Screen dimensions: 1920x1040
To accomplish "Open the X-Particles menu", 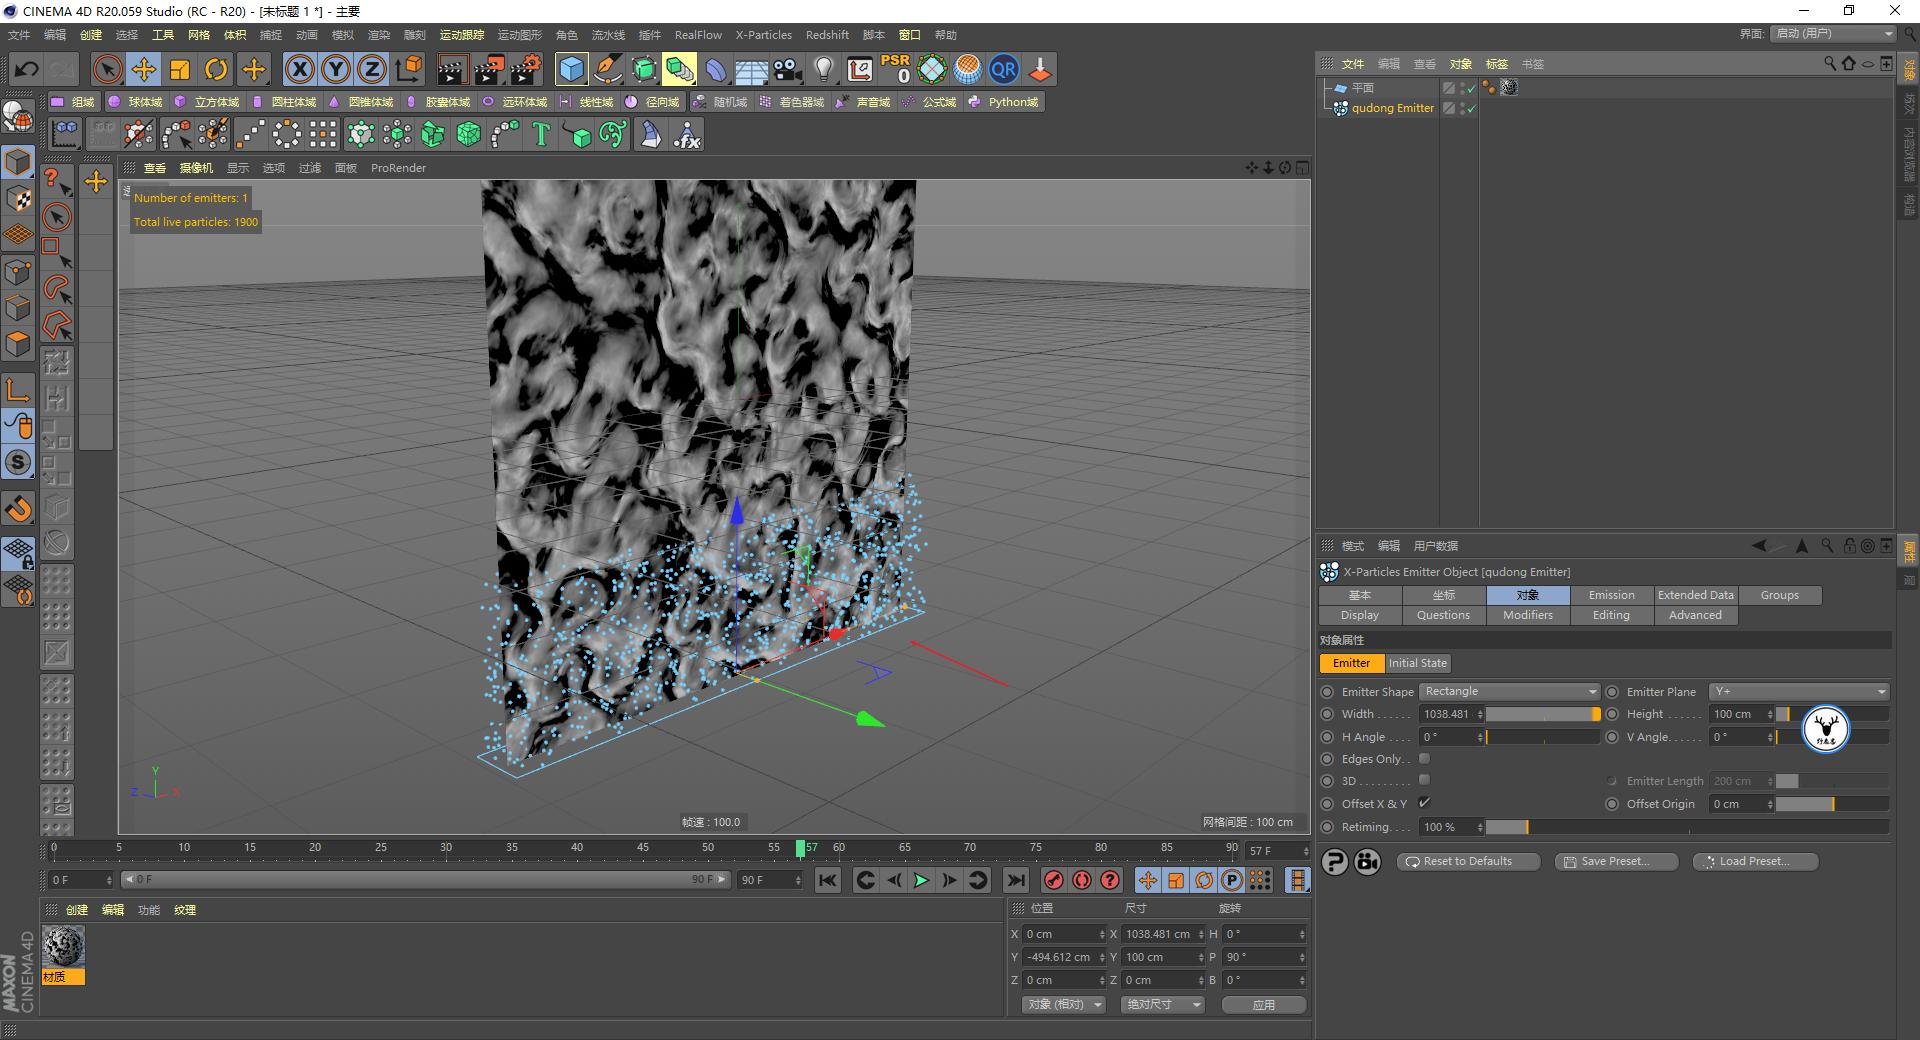I will 763,35.
